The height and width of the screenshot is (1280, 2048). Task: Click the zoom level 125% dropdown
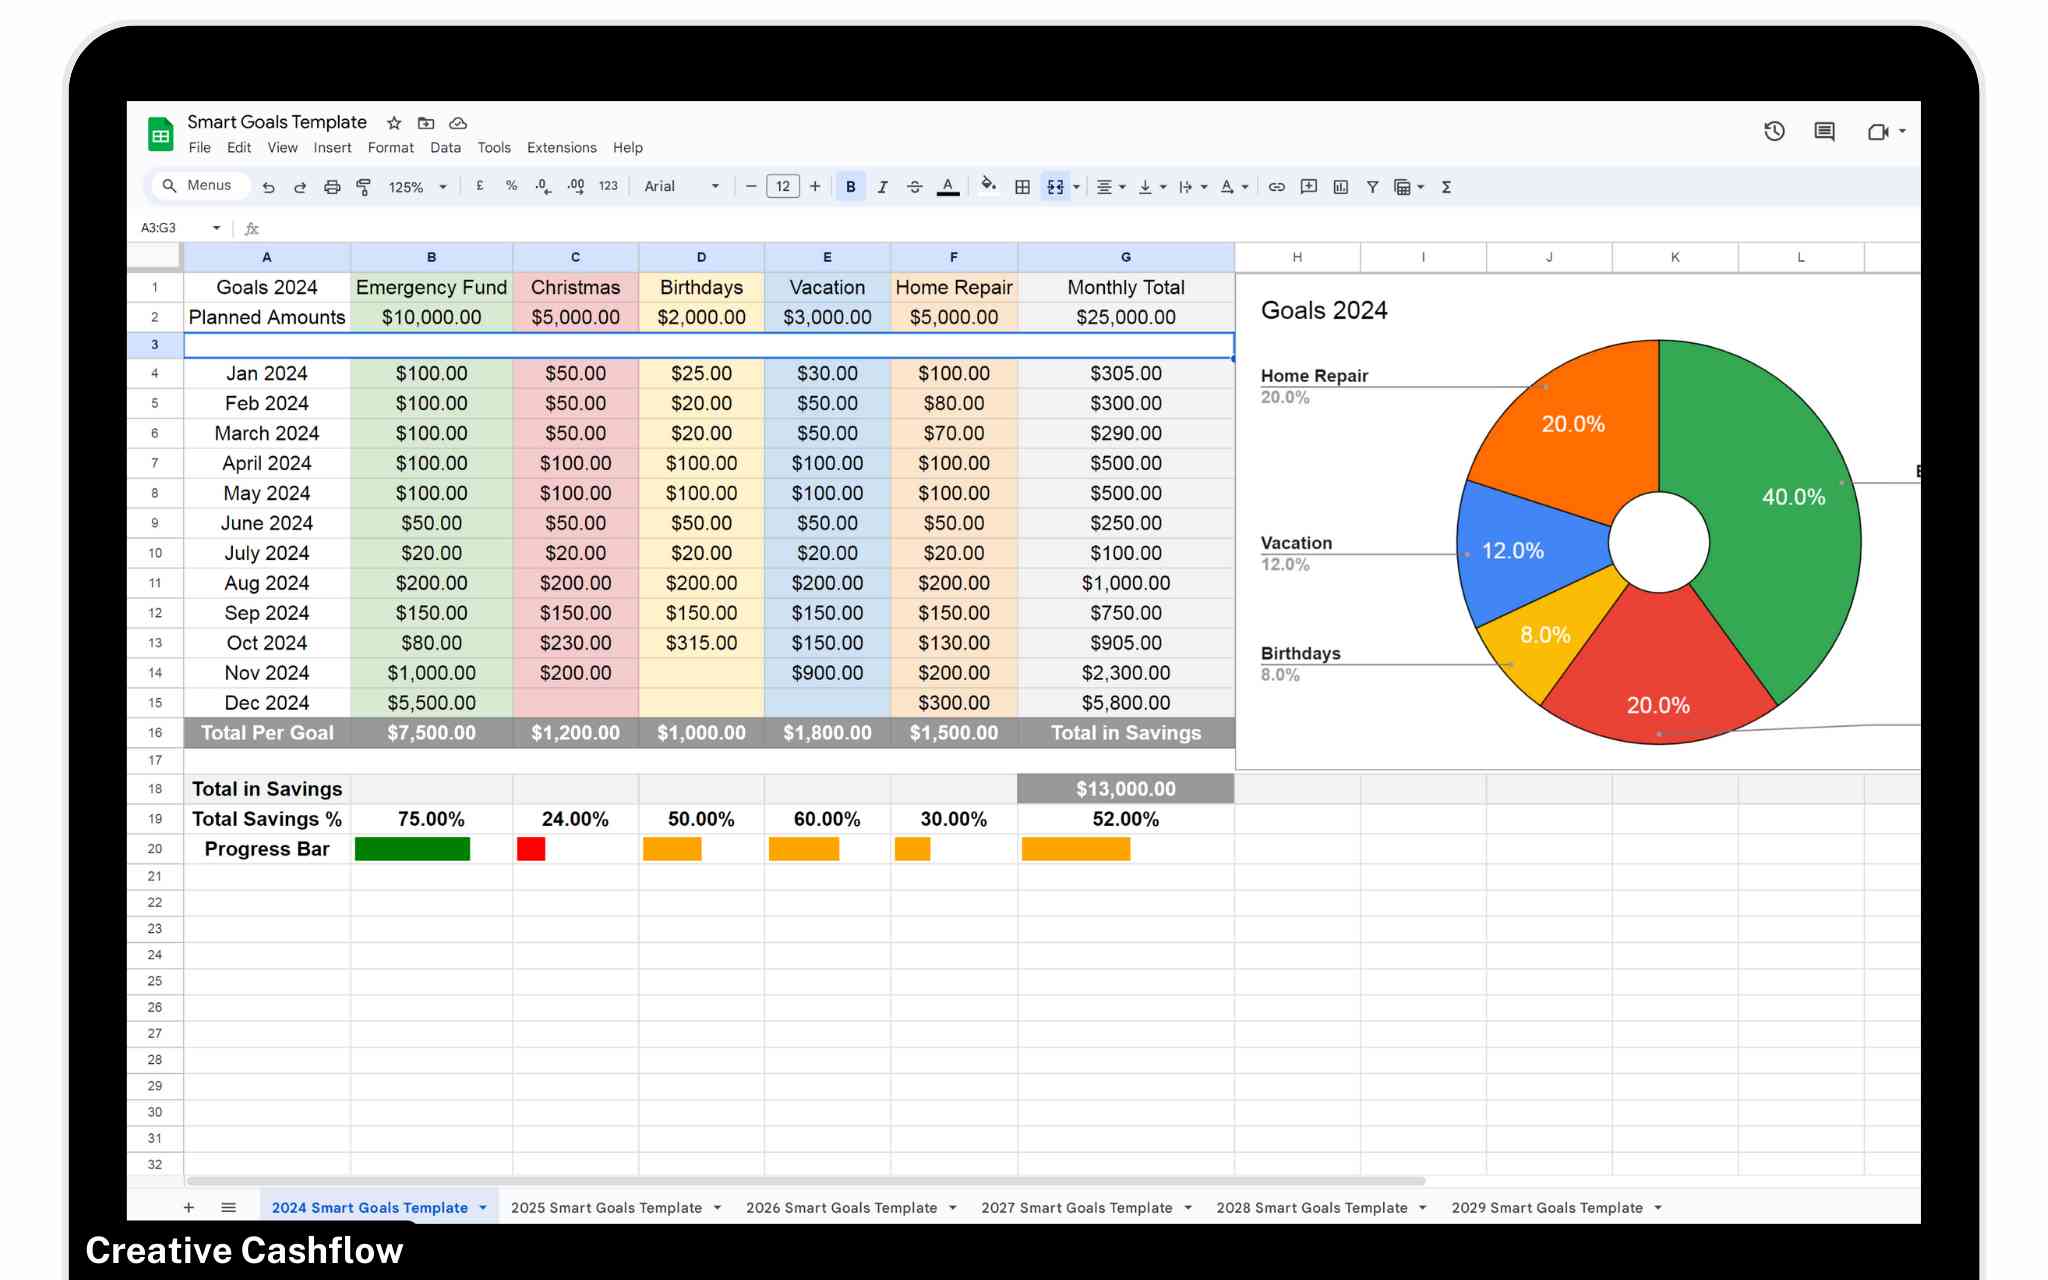417,184
